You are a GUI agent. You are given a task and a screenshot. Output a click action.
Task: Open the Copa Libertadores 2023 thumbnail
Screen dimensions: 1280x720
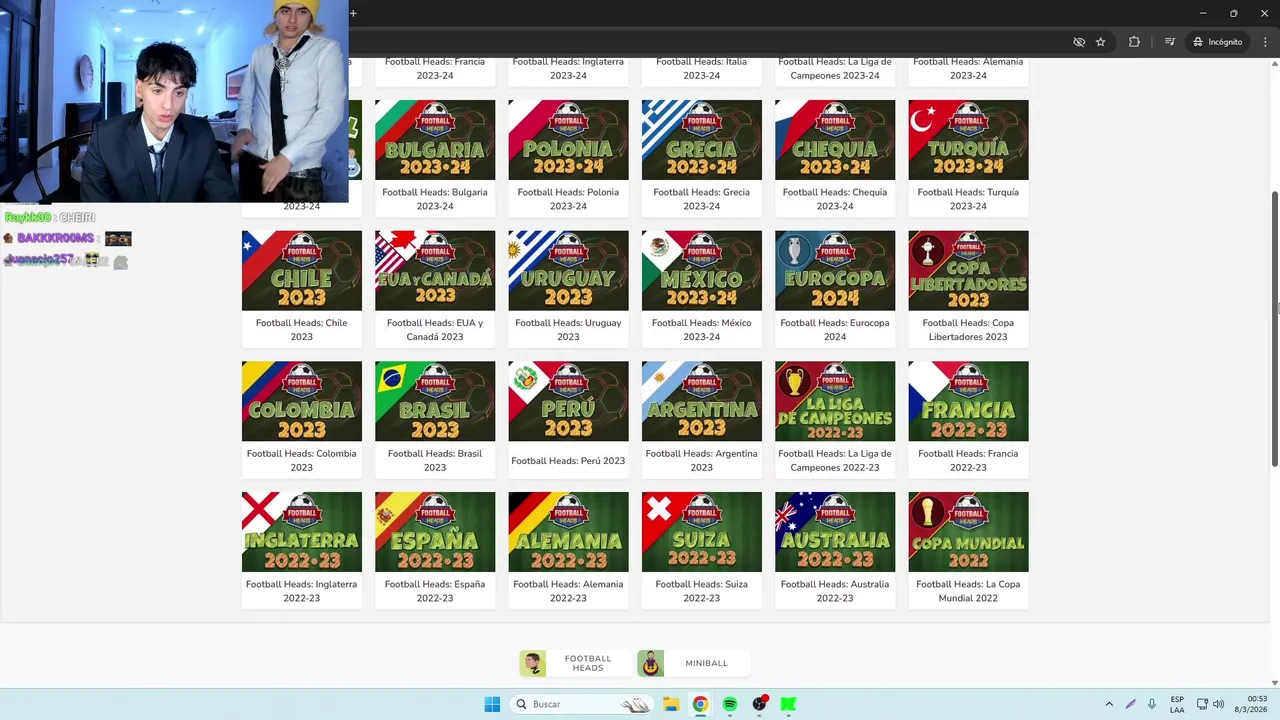pos(968,271)
